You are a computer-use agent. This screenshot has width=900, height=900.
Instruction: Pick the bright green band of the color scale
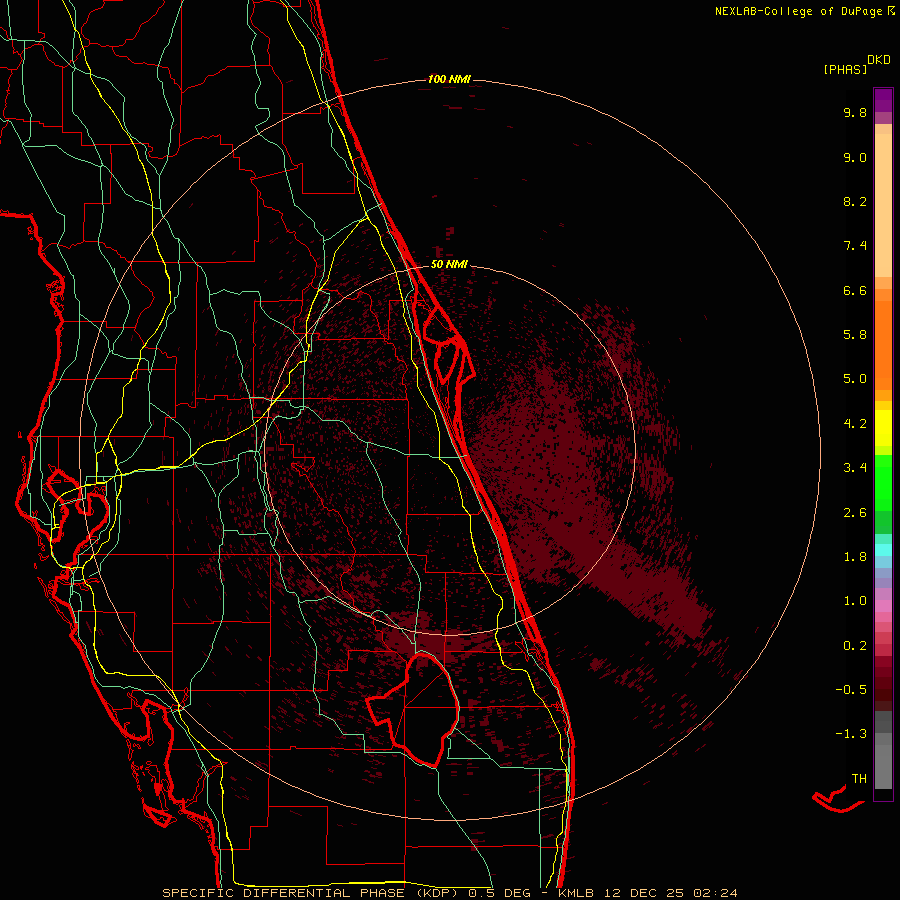point(883,482)
